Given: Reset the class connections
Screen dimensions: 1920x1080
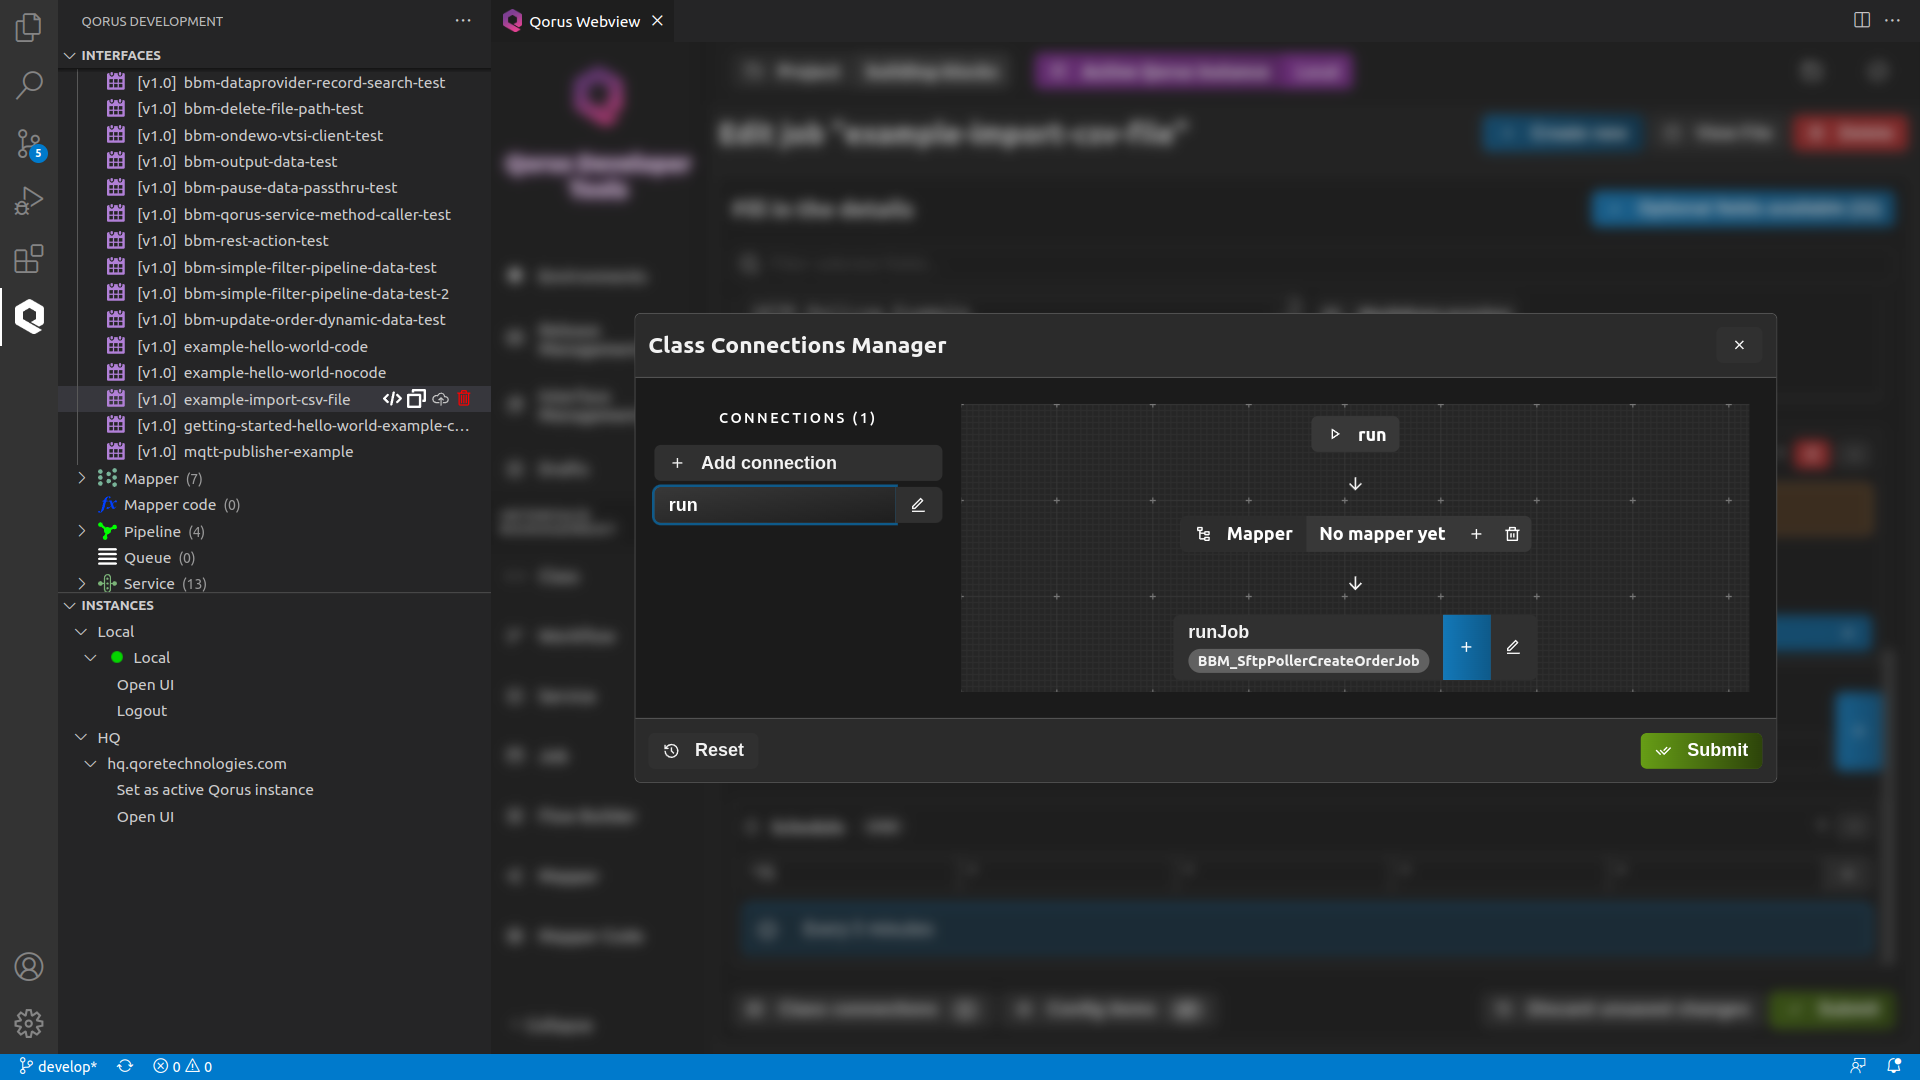Looking at the screenshot, I should coord(704,750).
